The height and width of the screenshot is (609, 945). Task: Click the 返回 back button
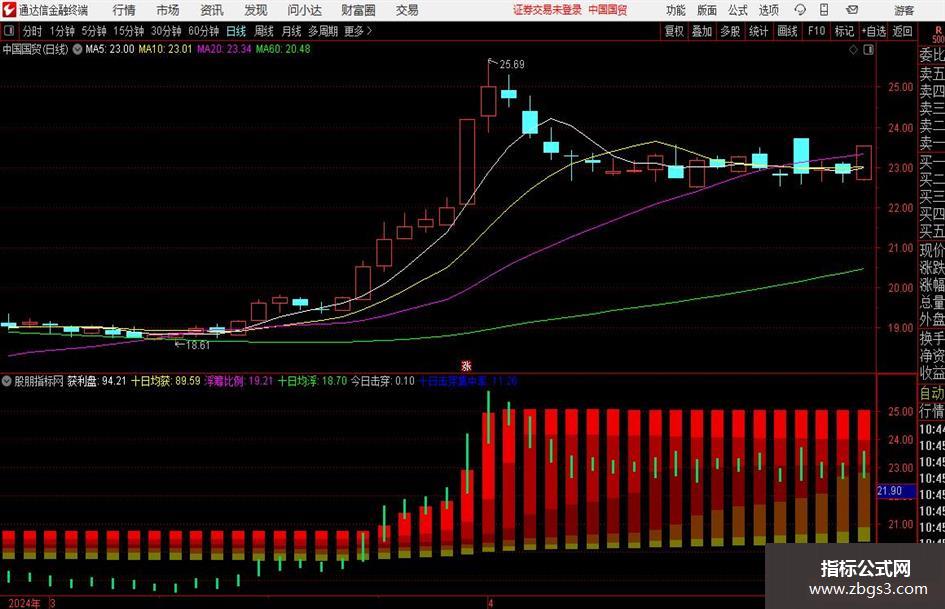tap(902, 31)
